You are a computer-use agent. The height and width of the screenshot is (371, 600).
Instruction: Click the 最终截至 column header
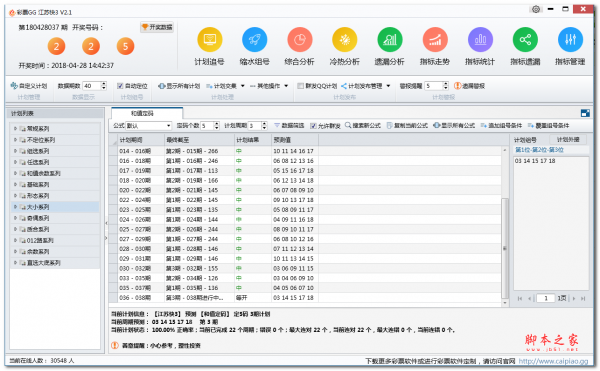click(199, 140)
